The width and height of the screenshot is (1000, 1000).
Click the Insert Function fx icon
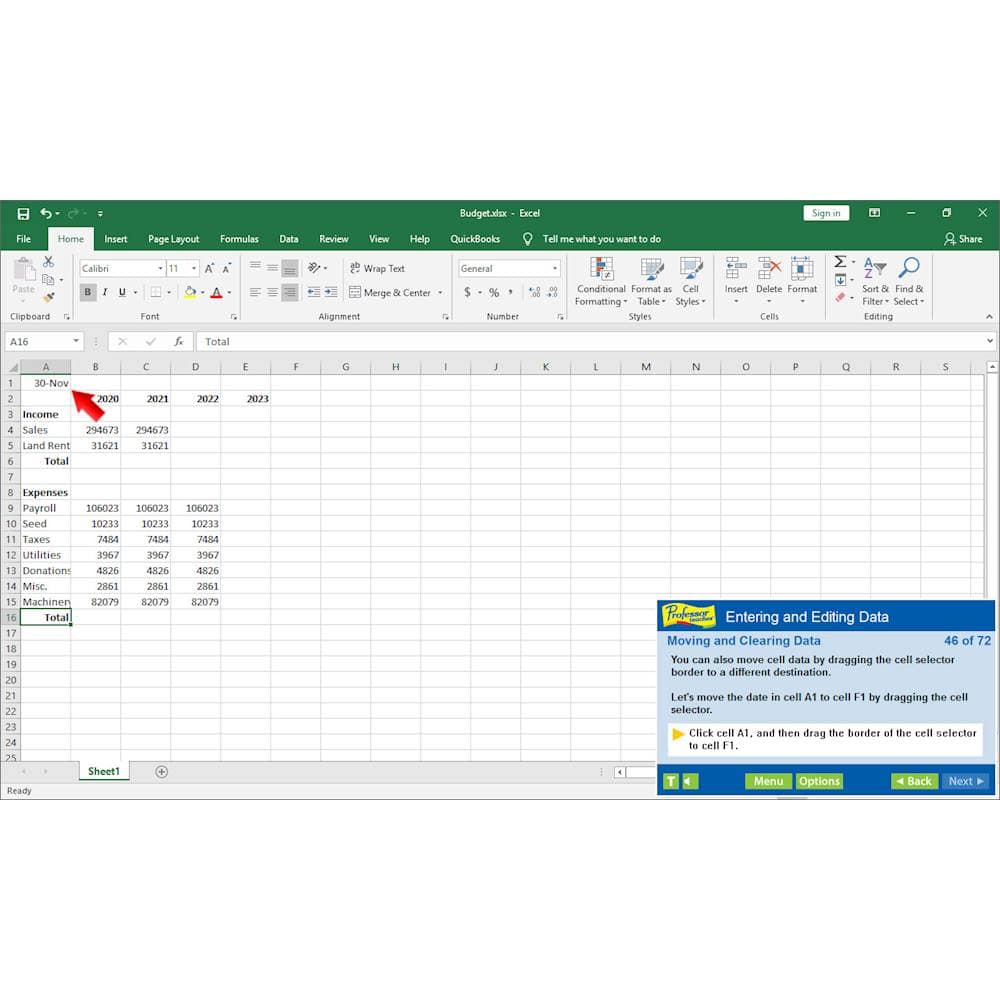coord(179,341)
